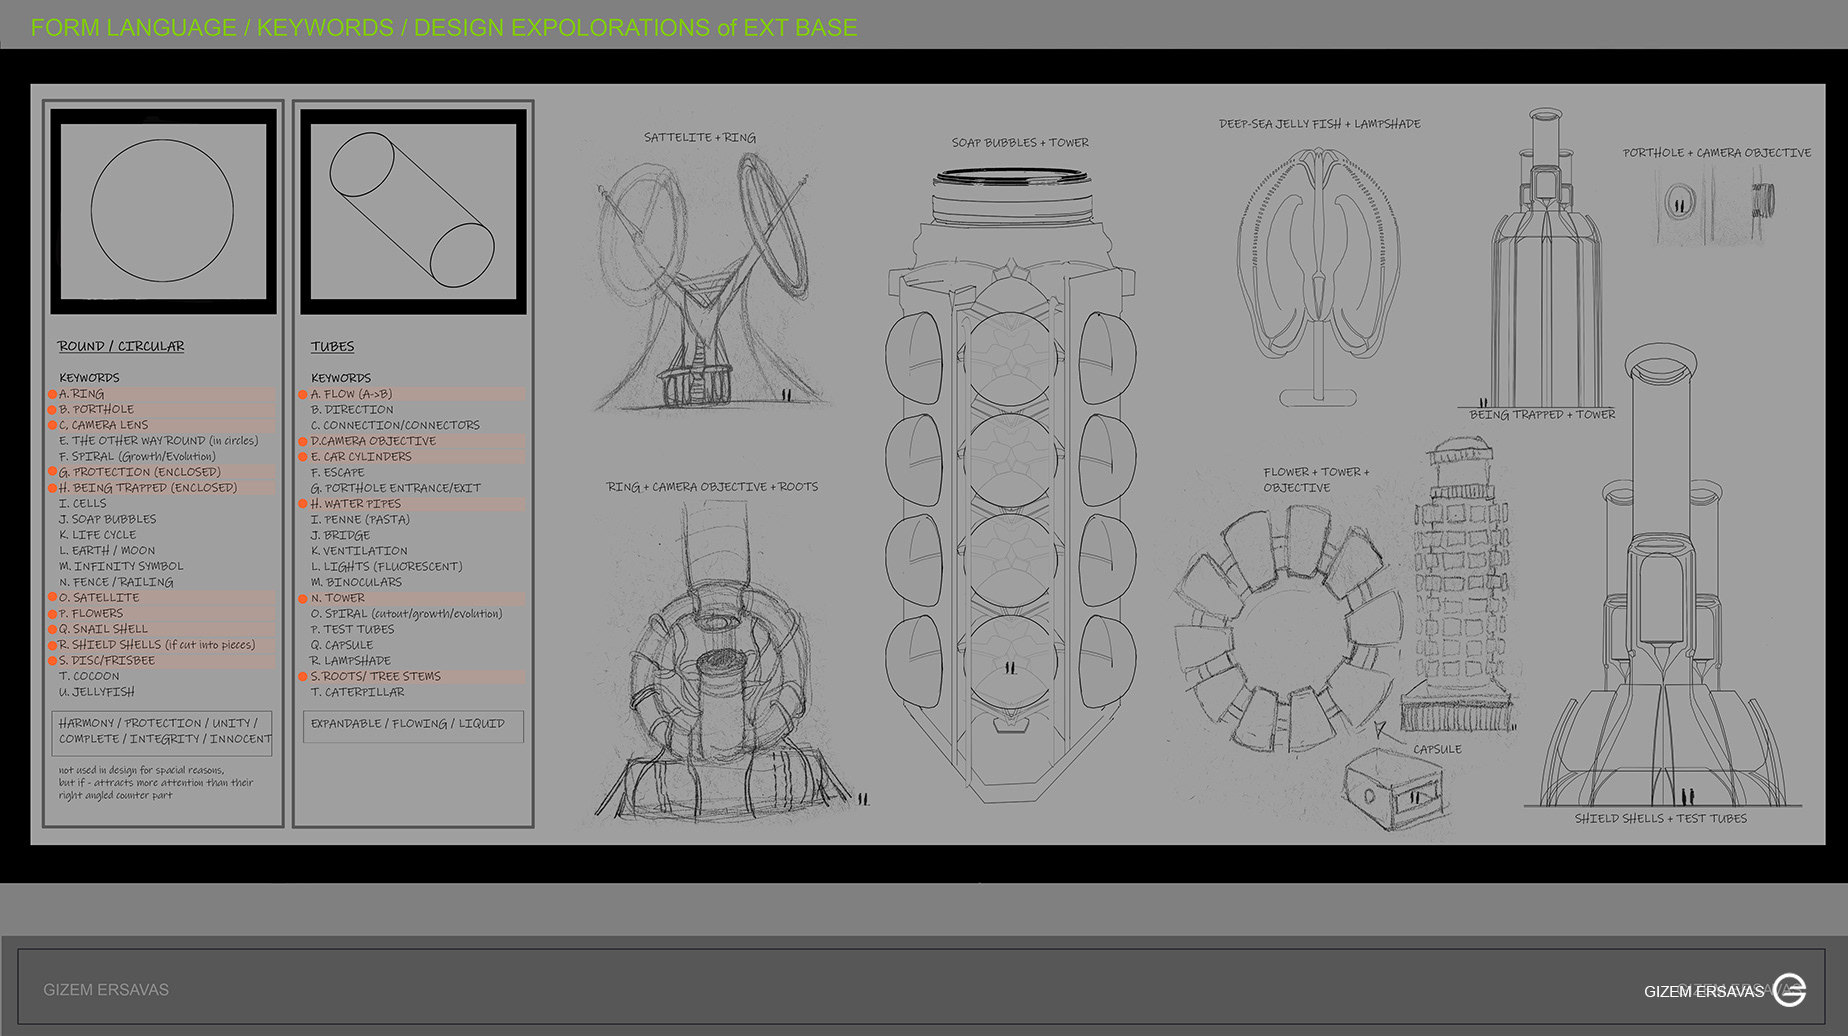Select keyword 'A. RING'
Screen dimensions: 1848x1036
tap(81, 394)
